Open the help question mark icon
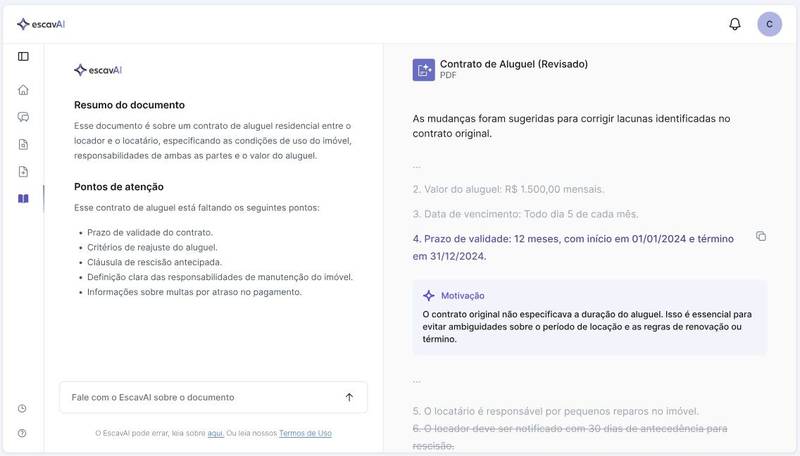This screenshot has width=800, height=456. [22, 433]
